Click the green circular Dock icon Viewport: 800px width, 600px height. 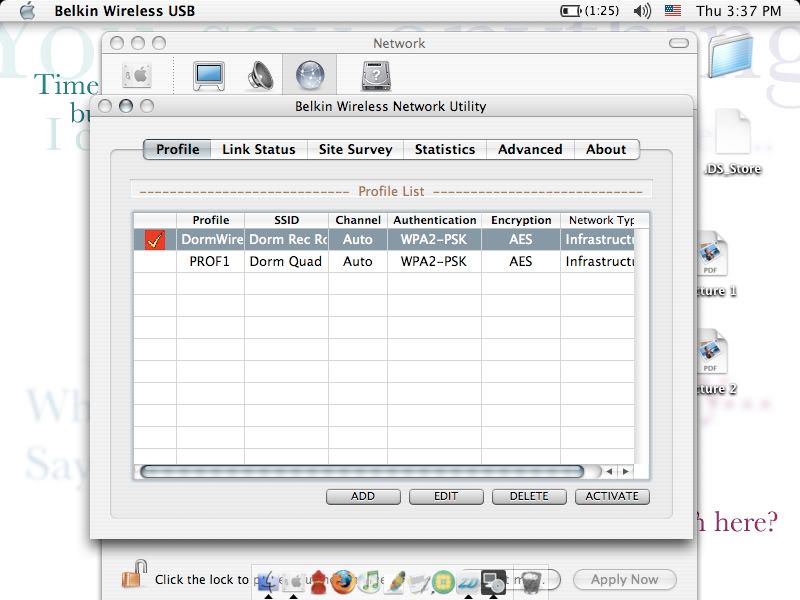[443, 581]
